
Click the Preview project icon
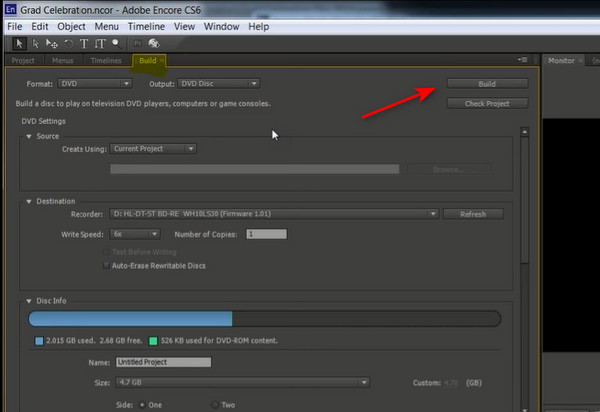click(154, 43)
